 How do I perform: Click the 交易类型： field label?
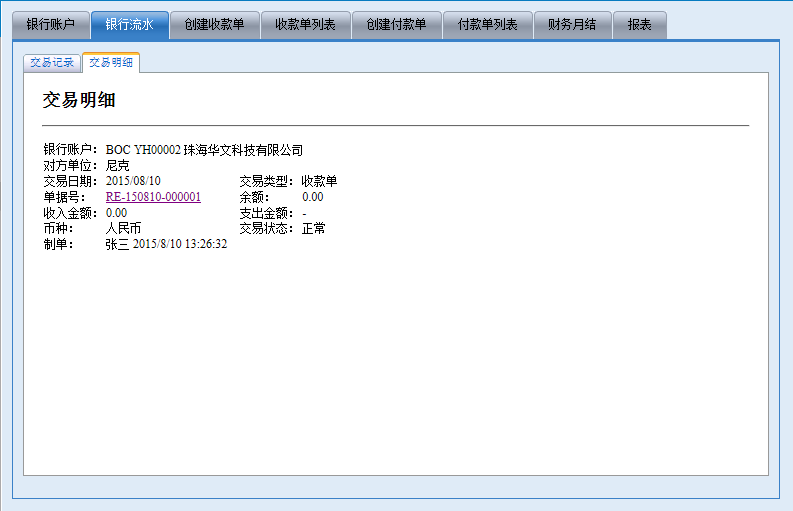point(267,181)
